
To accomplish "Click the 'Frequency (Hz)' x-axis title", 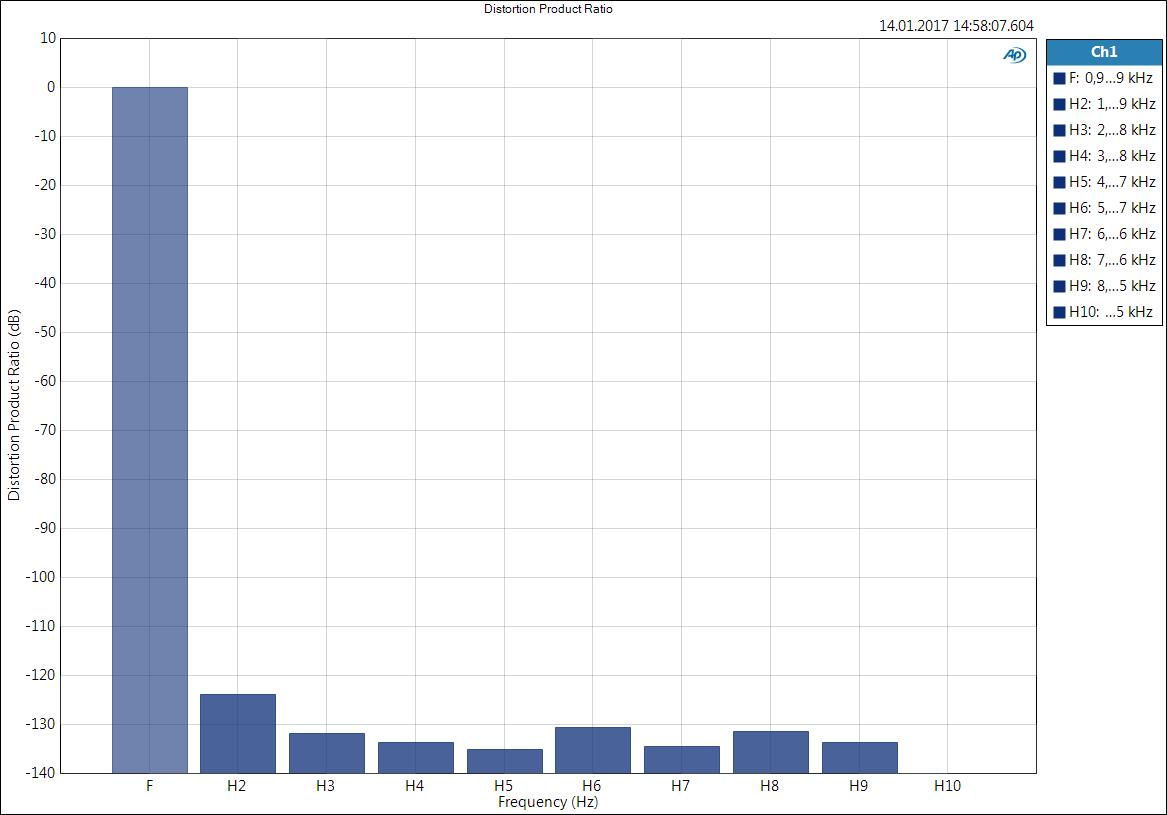I will [x=548, y=802].
